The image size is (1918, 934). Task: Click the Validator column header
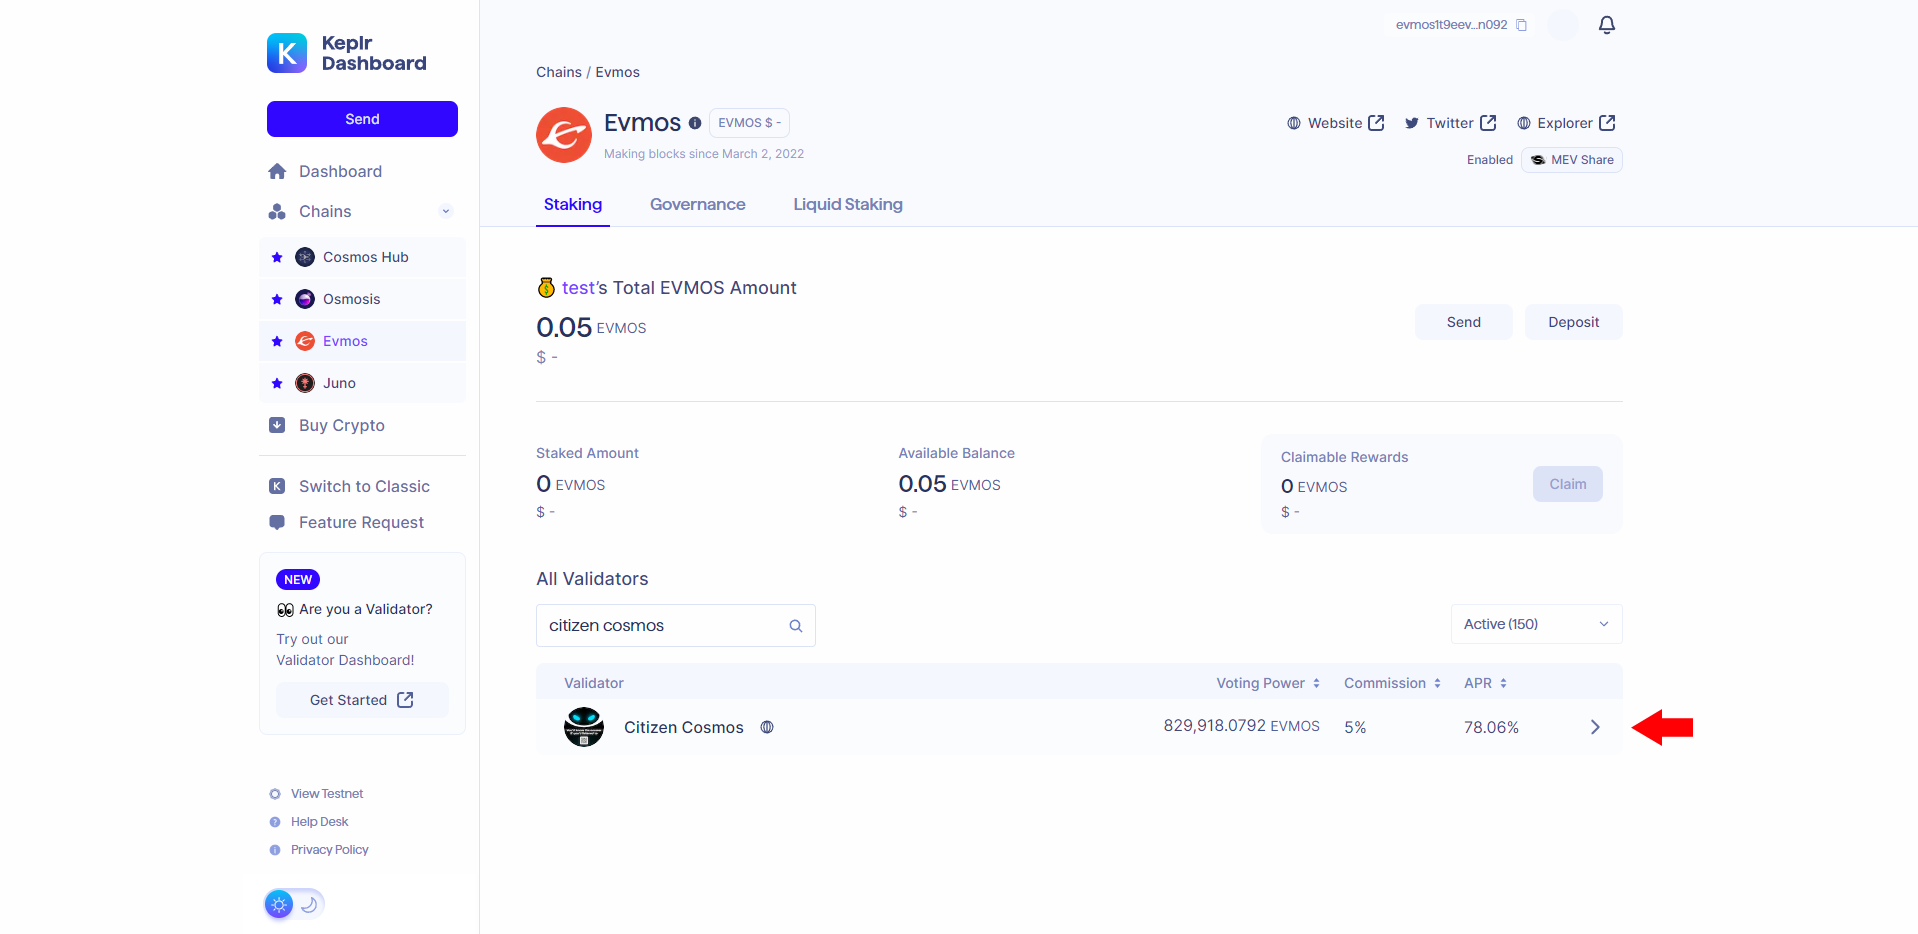click(x=594, y=683)
